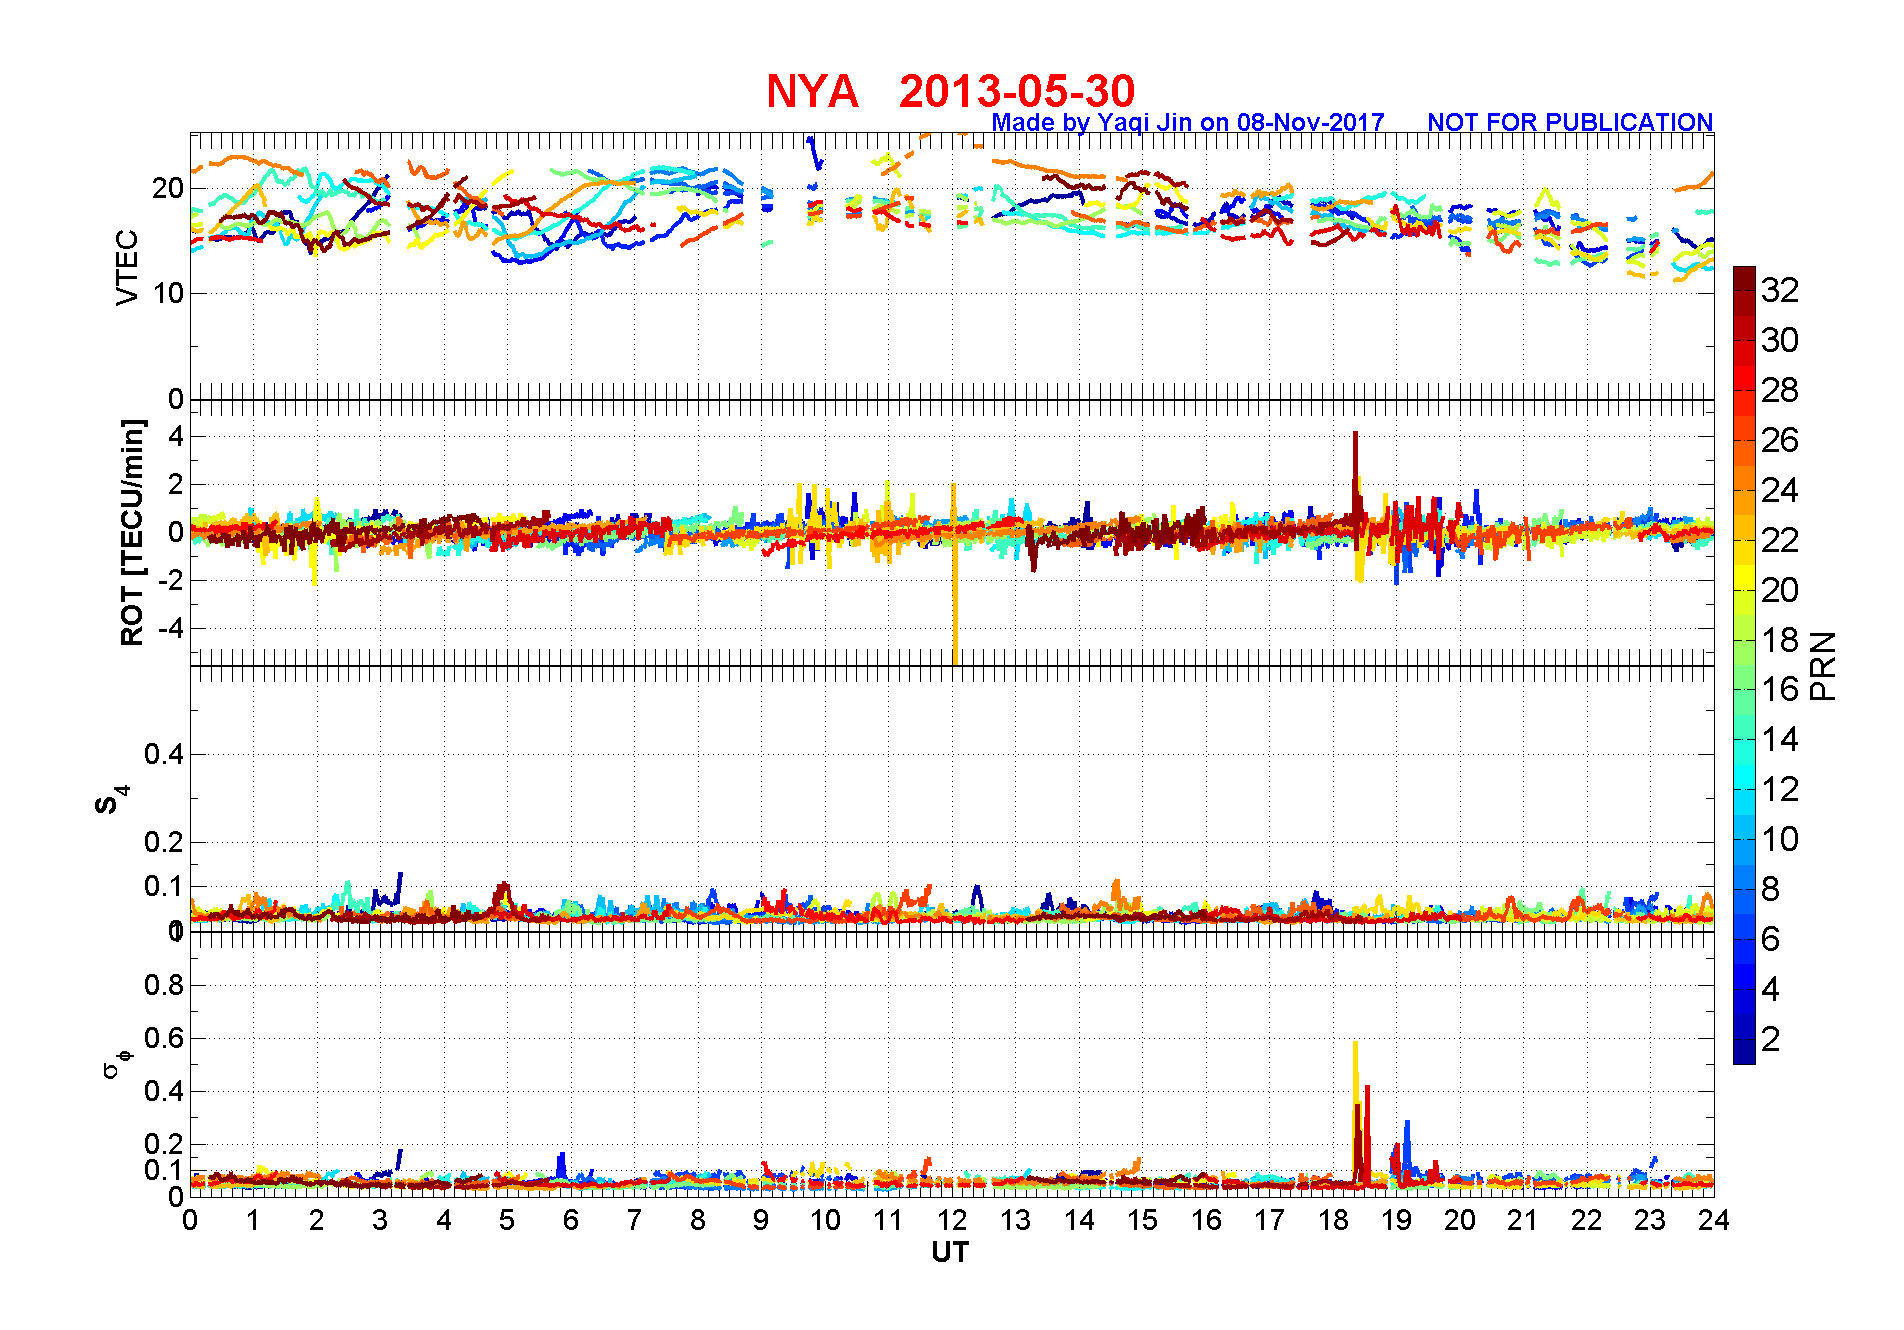Click x-axis tick label 24
This screenshot has width=1904, height=1330.
[1714, 1220]
